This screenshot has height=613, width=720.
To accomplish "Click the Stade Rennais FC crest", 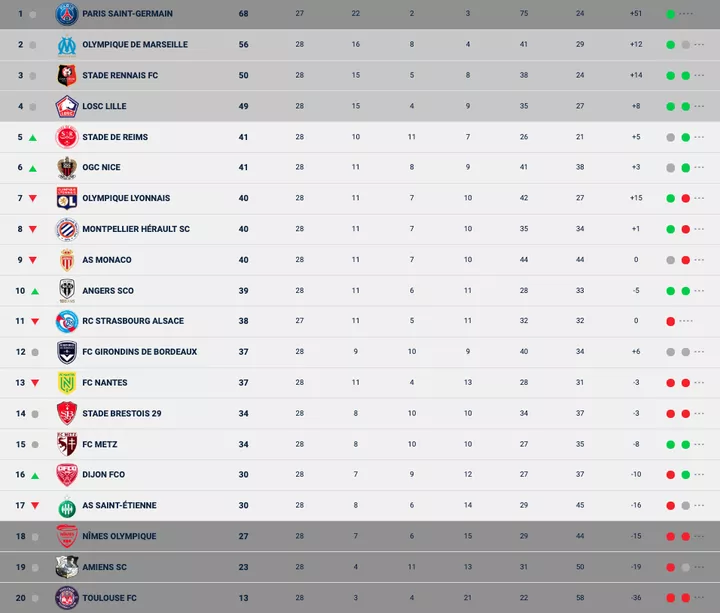I will point(67,75).
